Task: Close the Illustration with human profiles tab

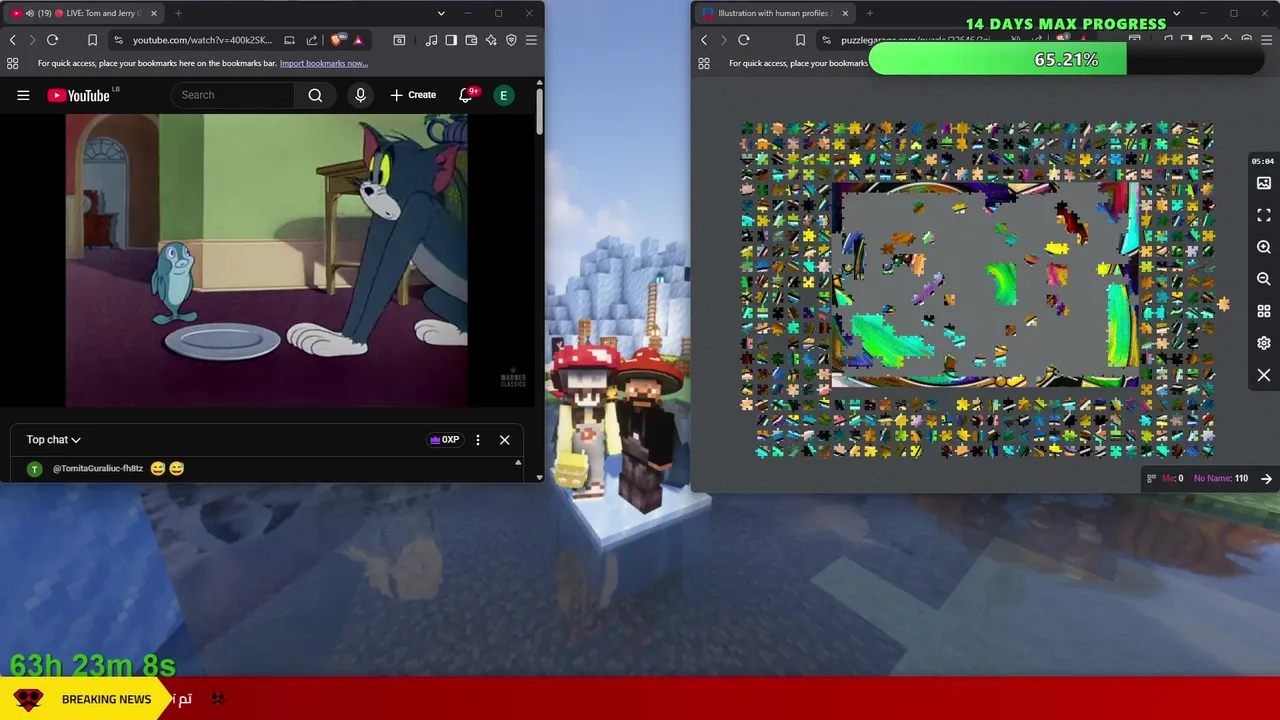Action: 845,13
